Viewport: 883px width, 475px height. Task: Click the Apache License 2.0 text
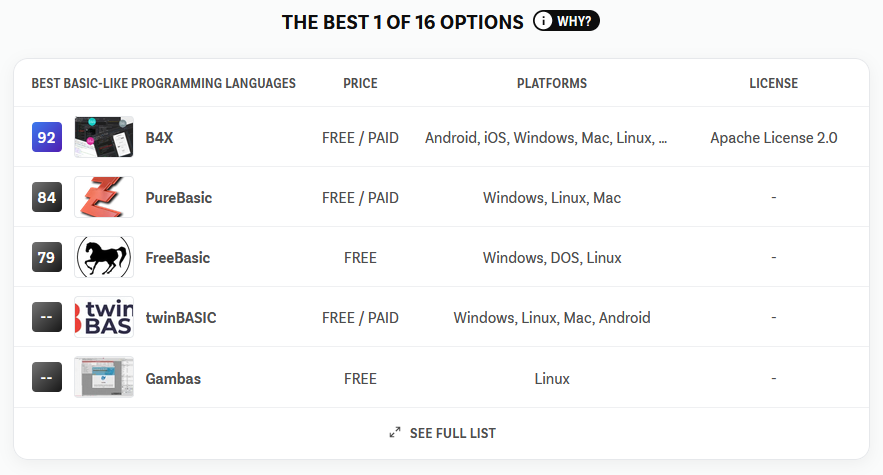[774, 137]
